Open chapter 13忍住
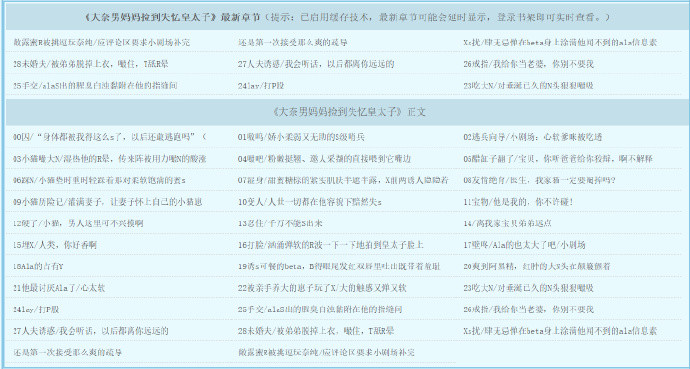The image size is (690, 369). 280,223
